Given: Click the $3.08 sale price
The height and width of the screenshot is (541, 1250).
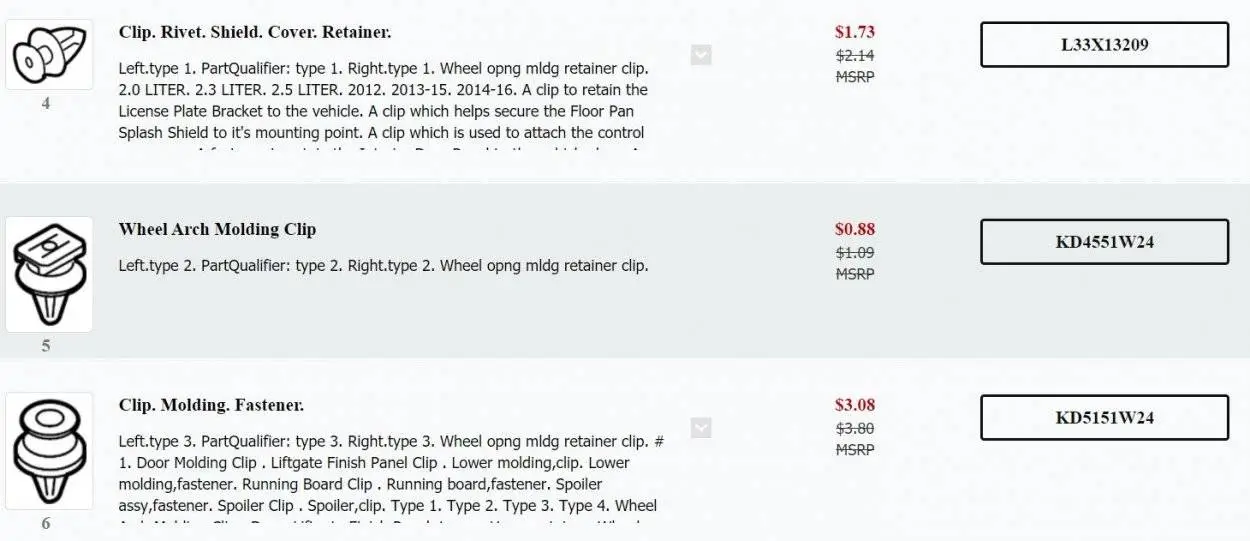Looking at the screenshot, I should pyautogui.click(x=855, y=405).
